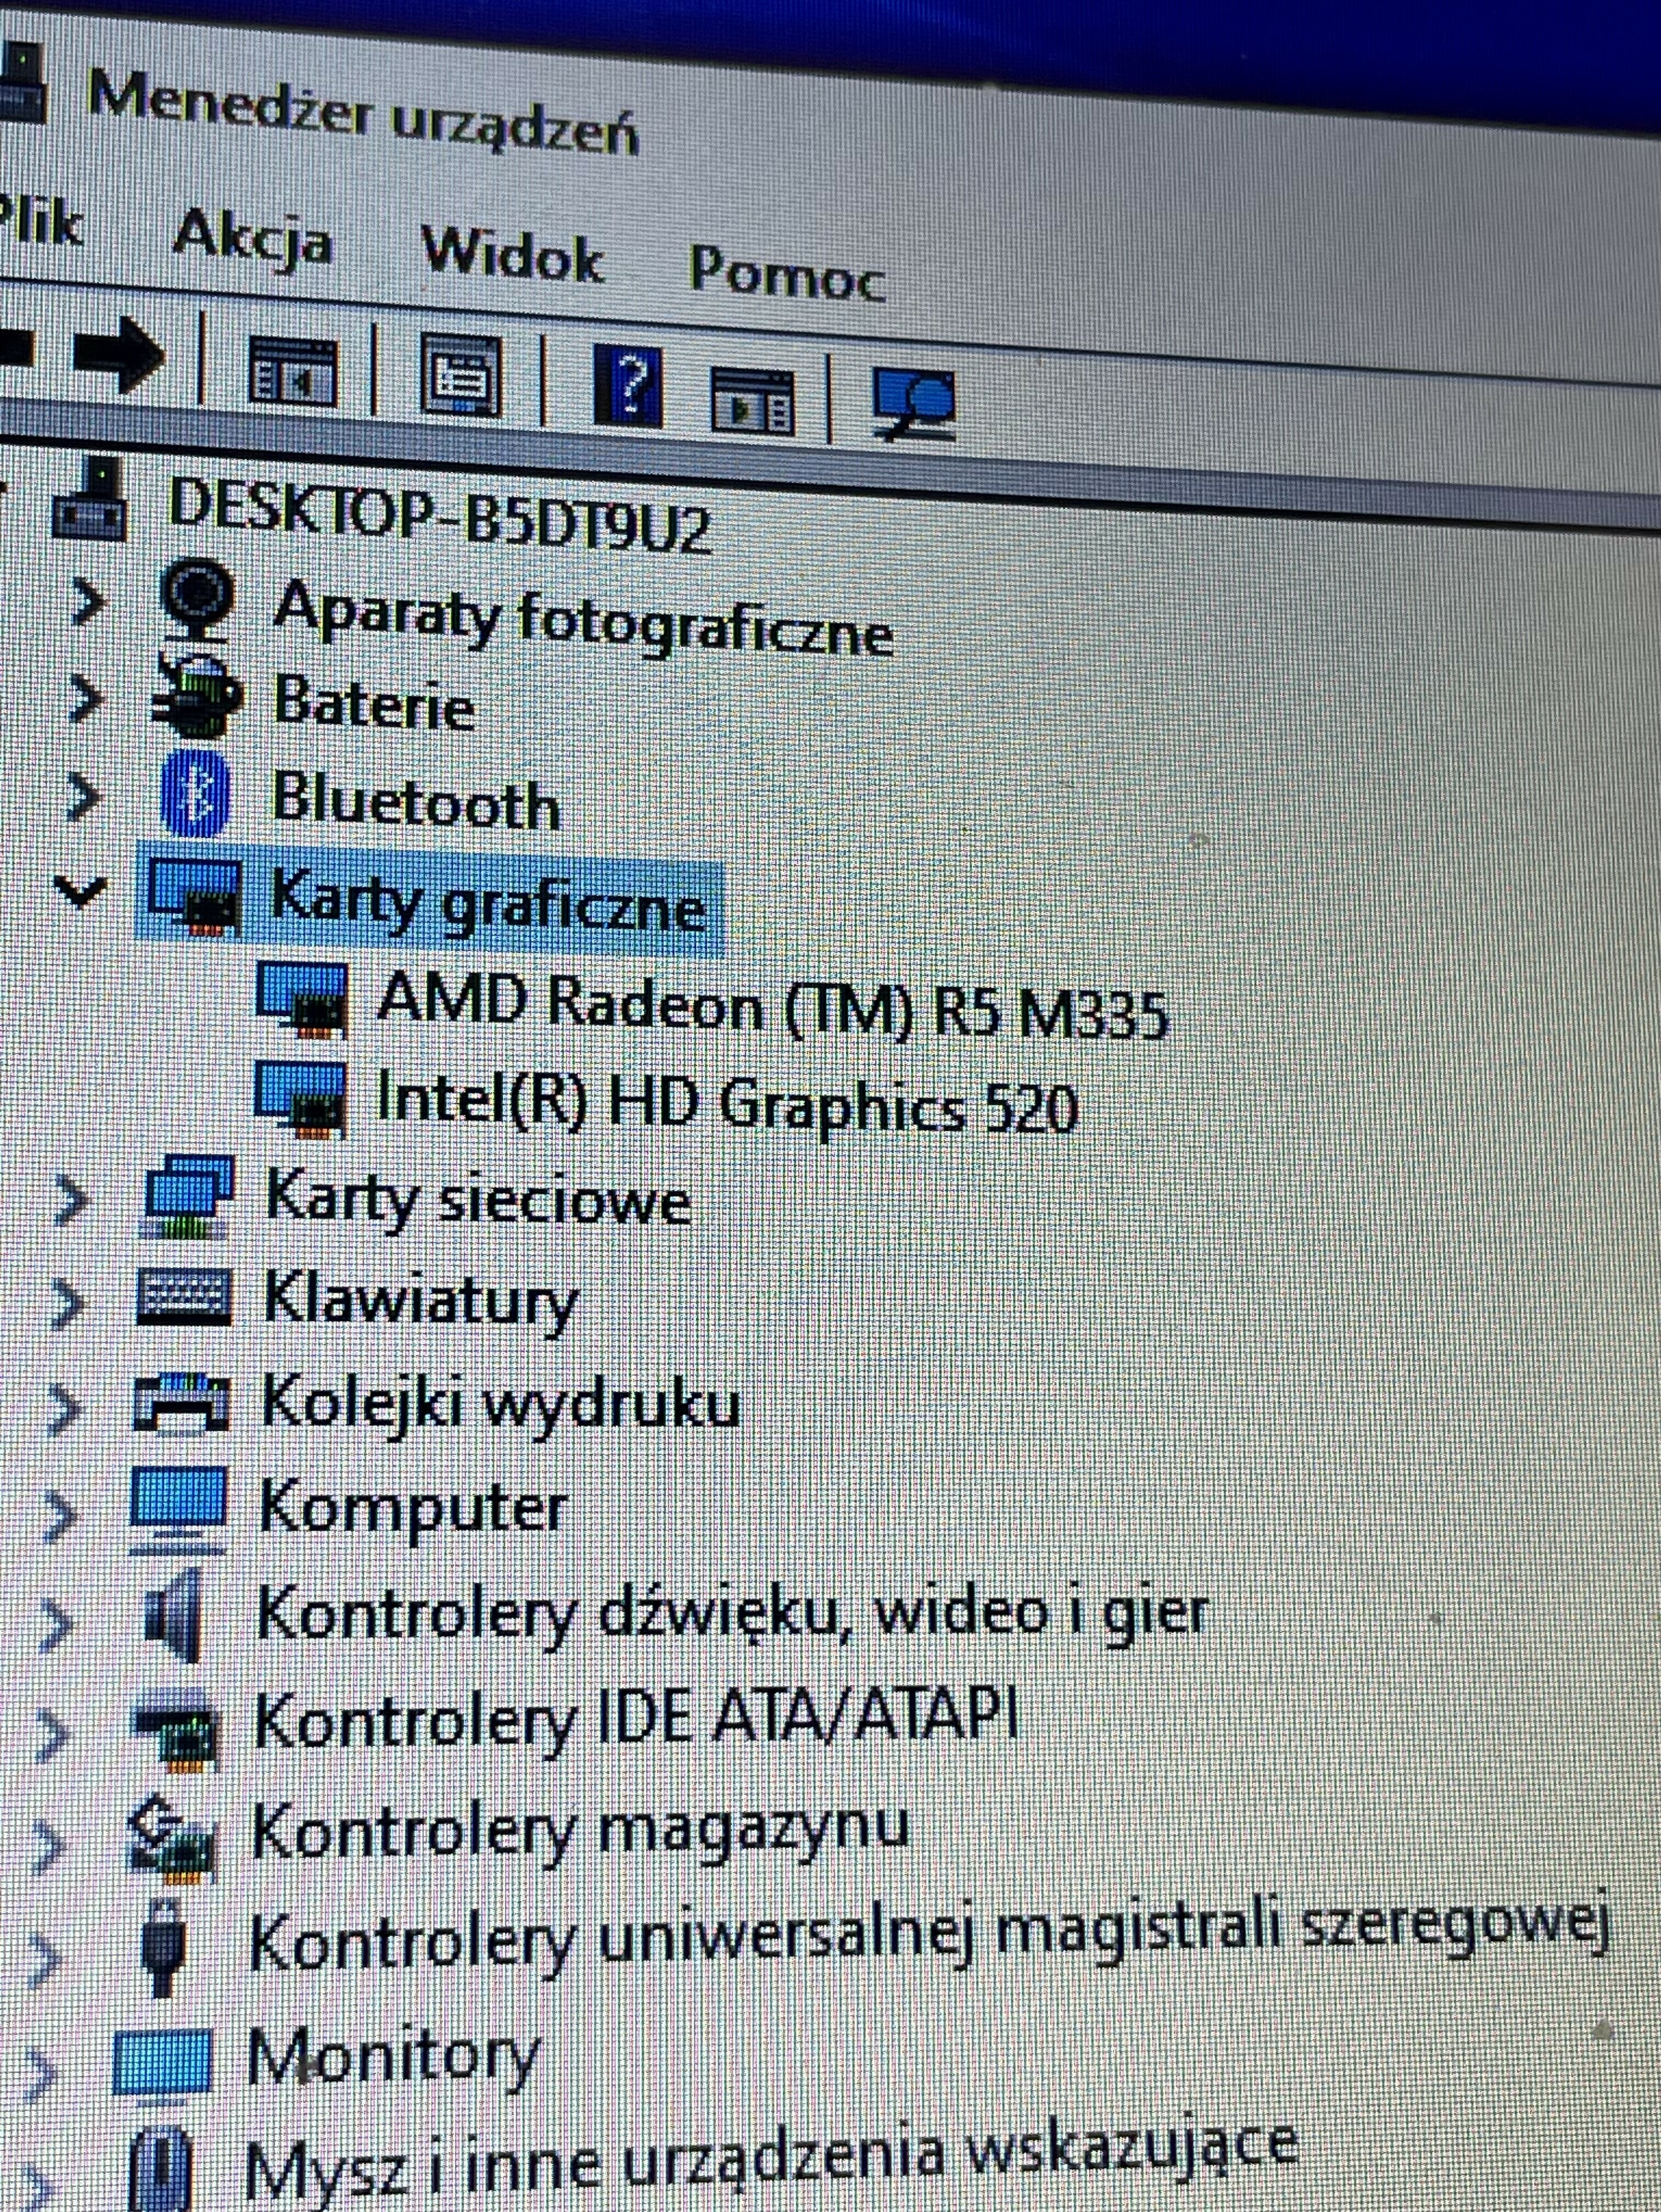Viewport: 1661px width, 2212px height.
Task: Expand Kontrolery IDE ATA/ATAPI category
Action: pos(52,1734)
